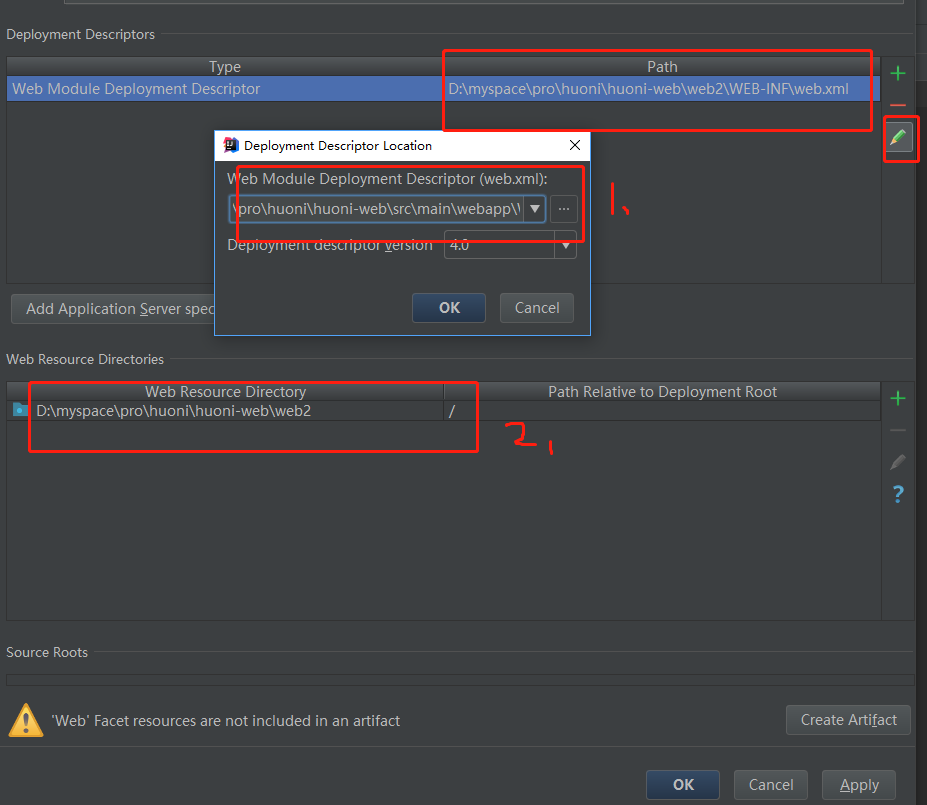Remove the selected deployment descriptor with minus icon
This screenshot has height=805, width=927.
click(897, 106)
